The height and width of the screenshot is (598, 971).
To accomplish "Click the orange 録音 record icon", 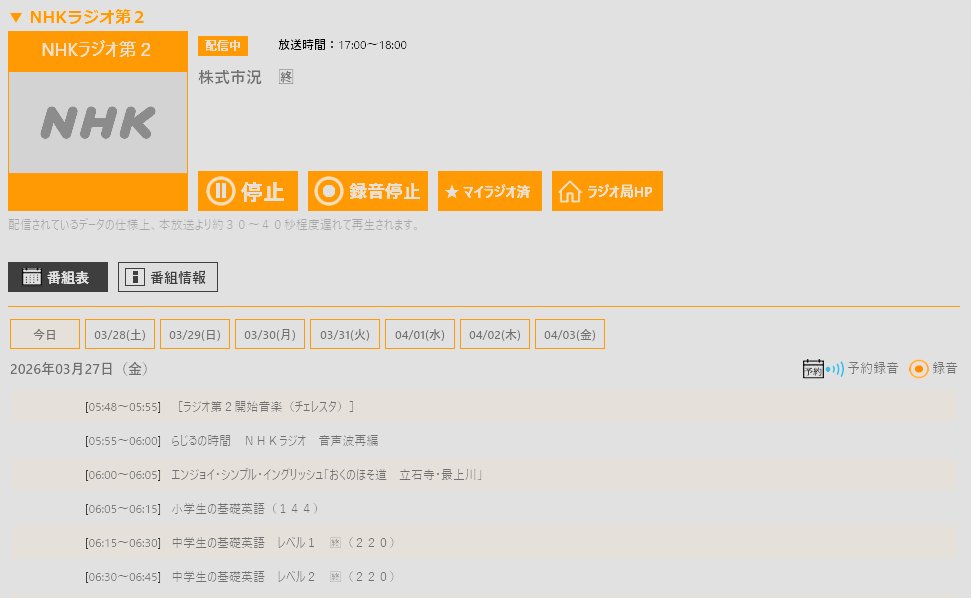I will (919, 368).
